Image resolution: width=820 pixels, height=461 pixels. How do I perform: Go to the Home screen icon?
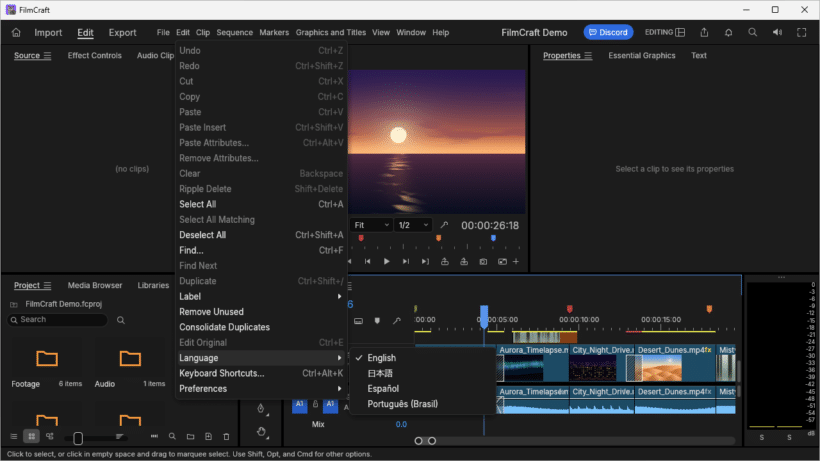tap(16, 32)
